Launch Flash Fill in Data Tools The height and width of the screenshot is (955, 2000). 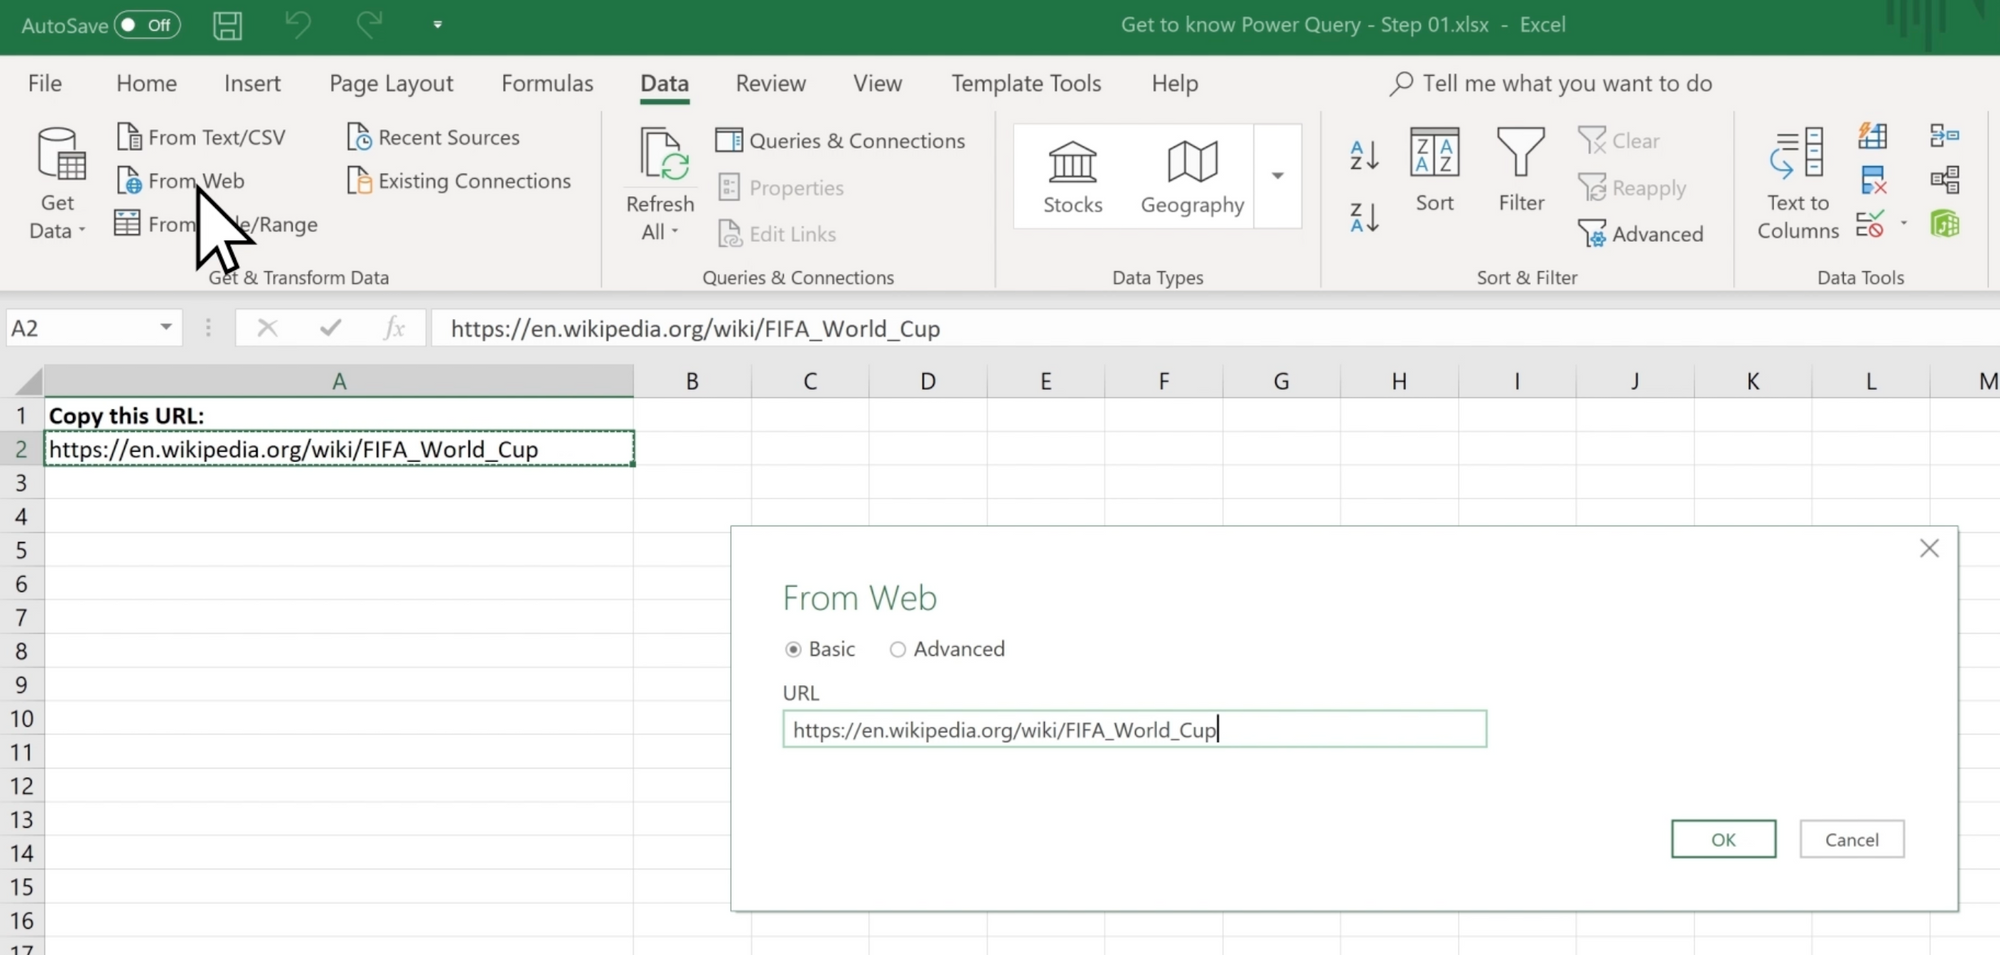[x=1874, y=136]
